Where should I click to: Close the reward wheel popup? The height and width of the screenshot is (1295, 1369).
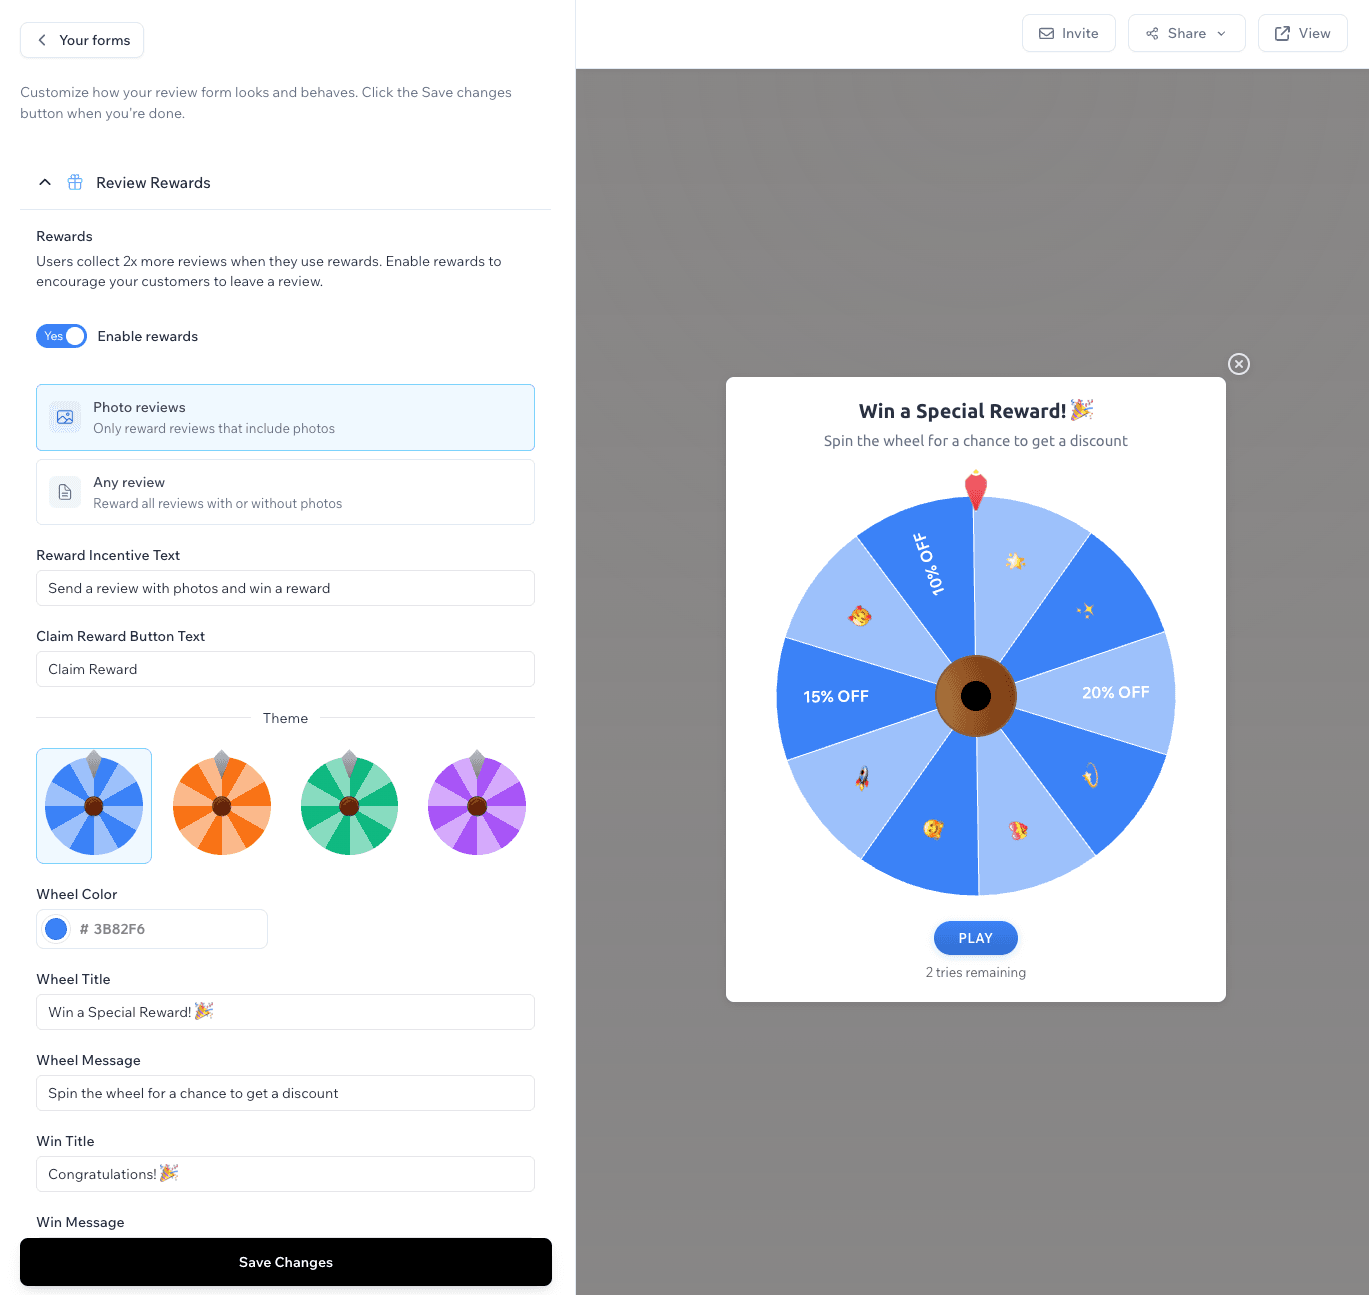pos(1239,364)
